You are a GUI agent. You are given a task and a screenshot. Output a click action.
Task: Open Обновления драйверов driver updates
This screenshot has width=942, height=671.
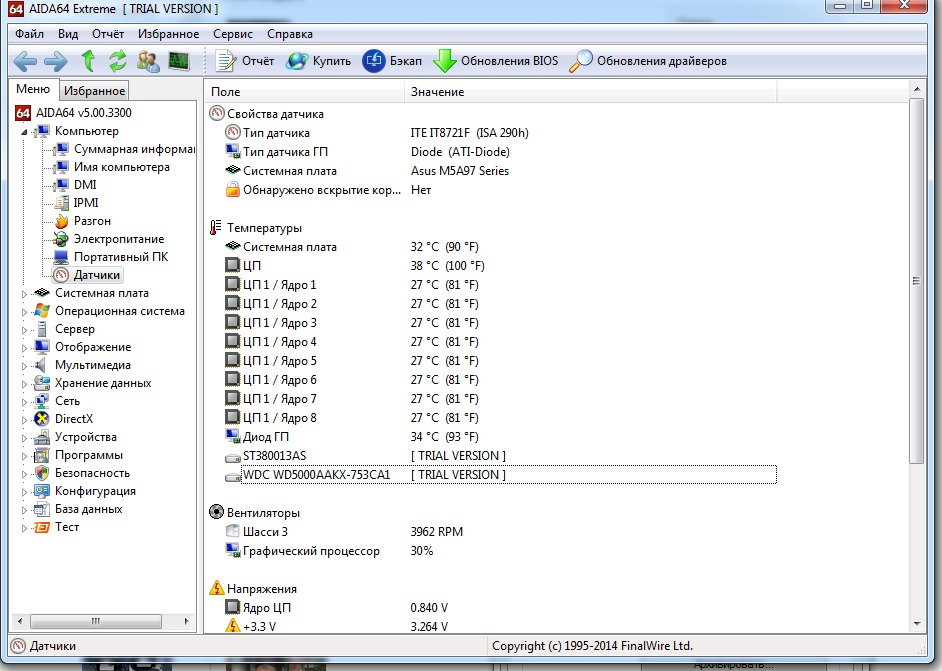click(648, 61)
